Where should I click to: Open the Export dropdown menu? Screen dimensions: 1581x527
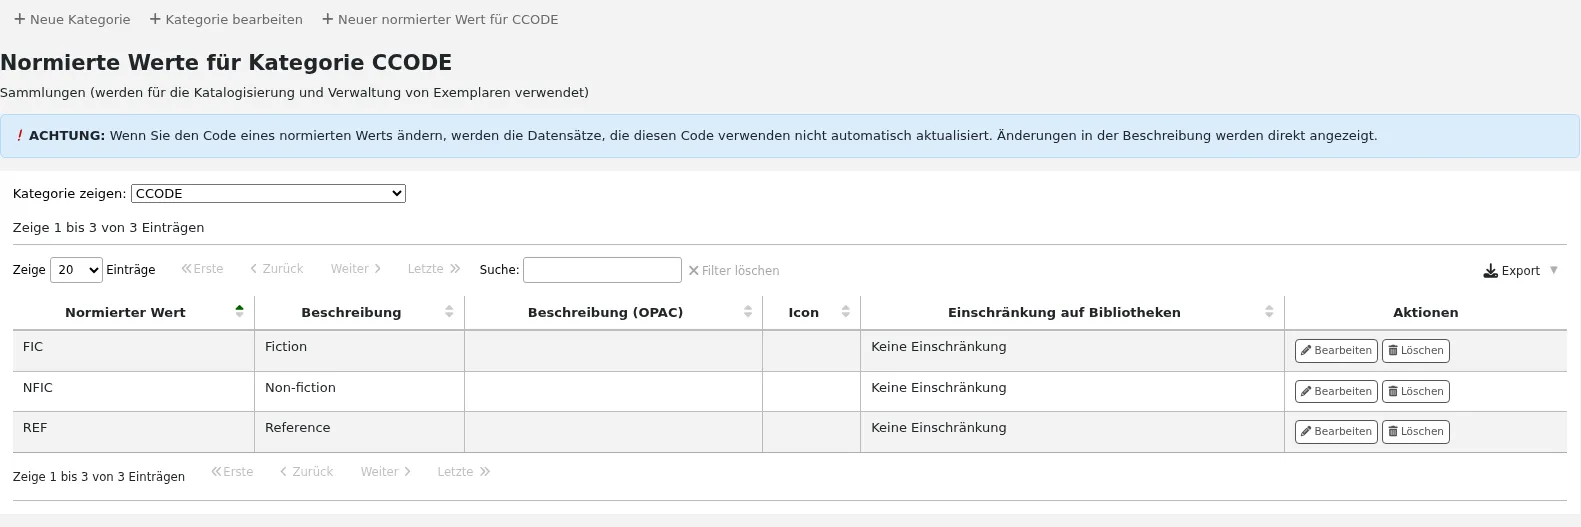tap(1521, 271)
